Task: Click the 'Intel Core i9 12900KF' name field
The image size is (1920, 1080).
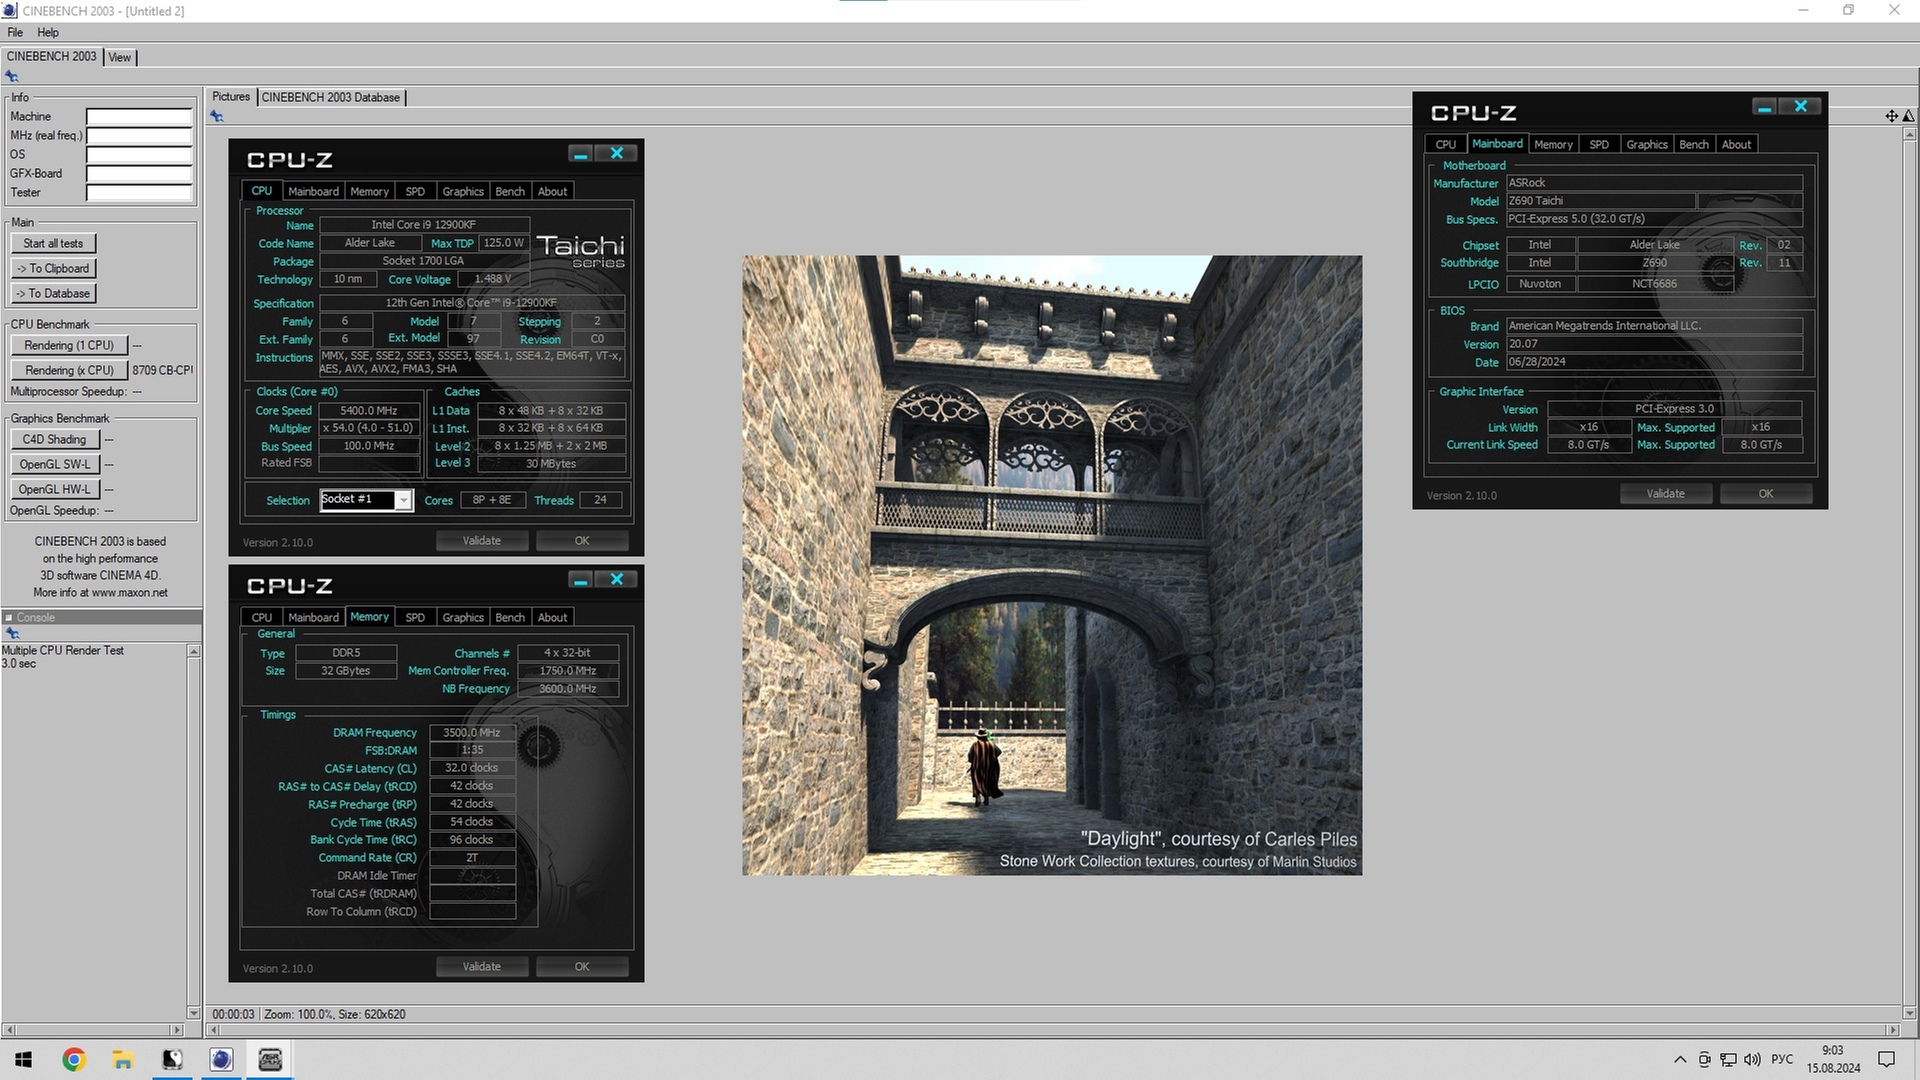Action: coord(423,225)
